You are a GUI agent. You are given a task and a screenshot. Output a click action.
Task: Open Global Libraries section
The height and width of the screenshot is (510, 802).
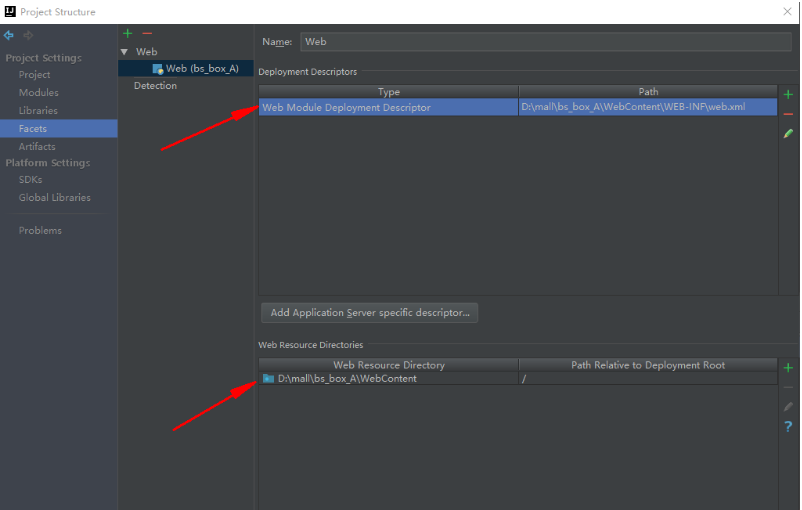pos(54,197)
